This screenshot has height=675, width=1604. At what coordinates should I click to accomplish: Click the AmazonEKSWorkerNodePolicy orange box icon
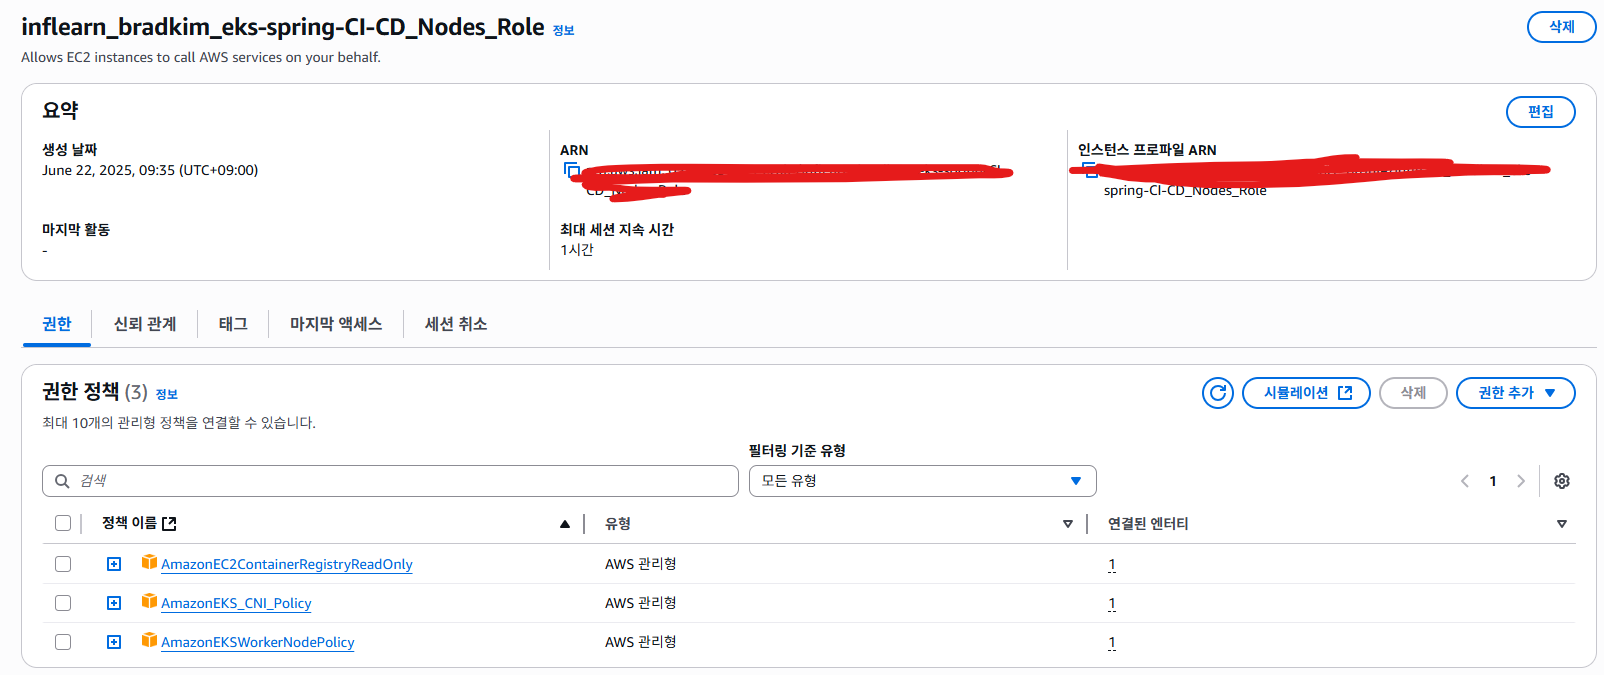(149, 640)
